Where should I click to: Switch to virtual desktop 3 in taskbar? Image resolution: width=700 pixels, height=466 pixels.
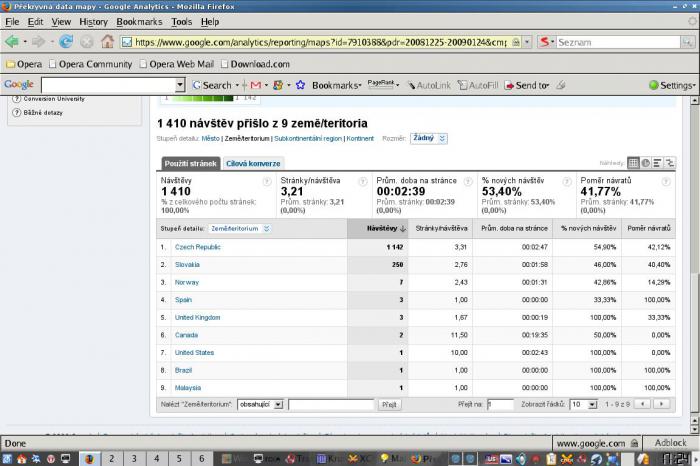tap(134, 458)
